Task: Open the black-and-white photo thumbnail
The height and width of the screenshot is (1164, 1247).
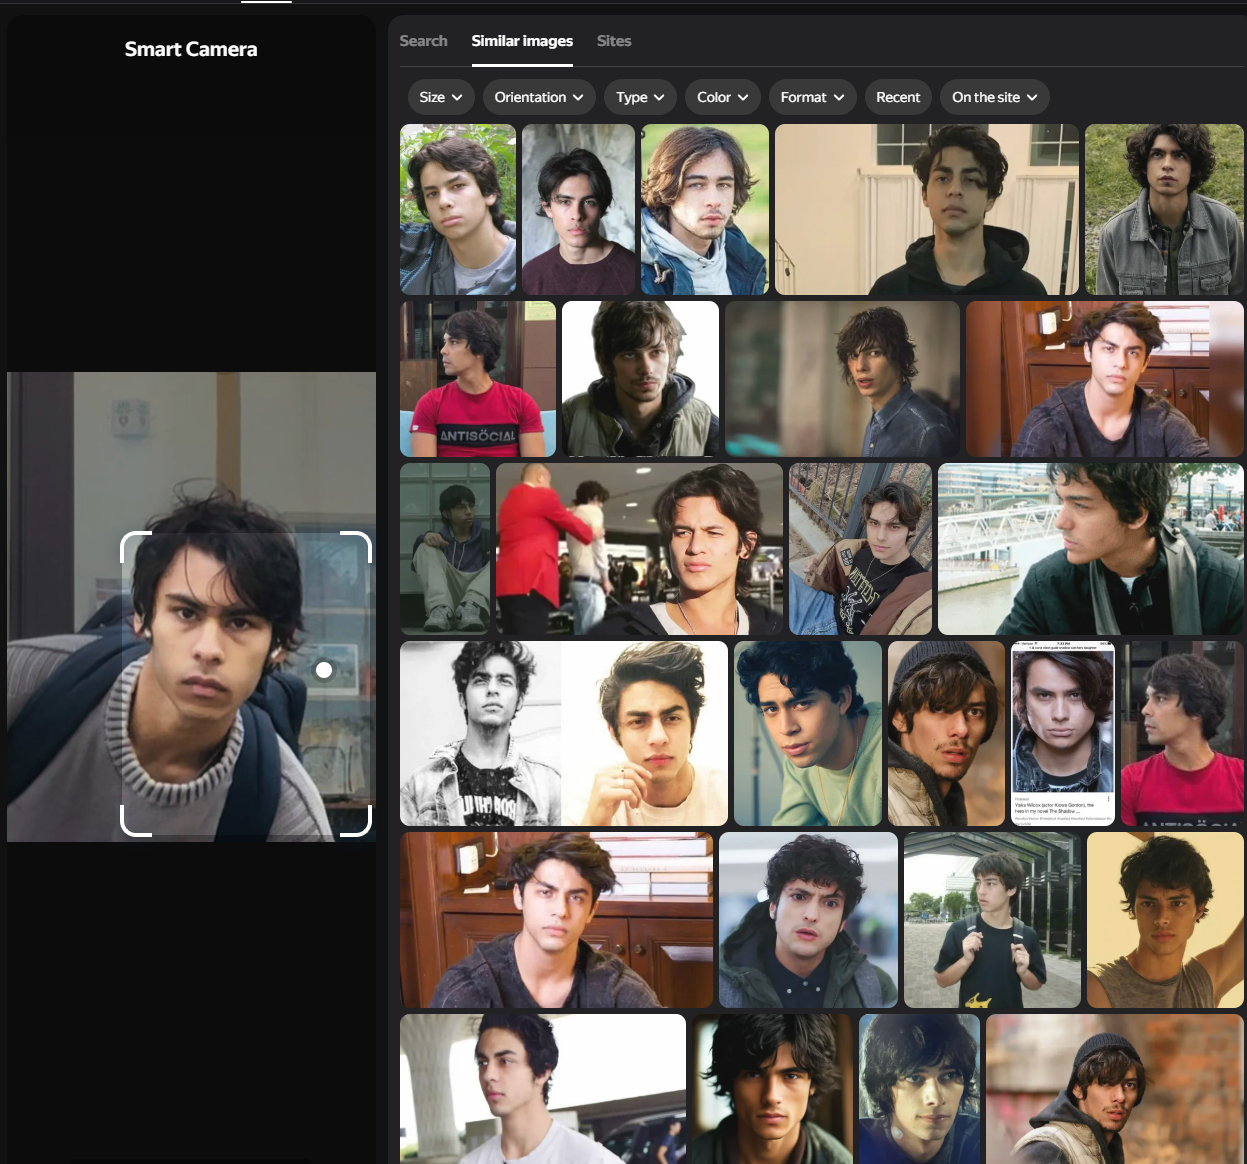Action: (x=480, y=733)
